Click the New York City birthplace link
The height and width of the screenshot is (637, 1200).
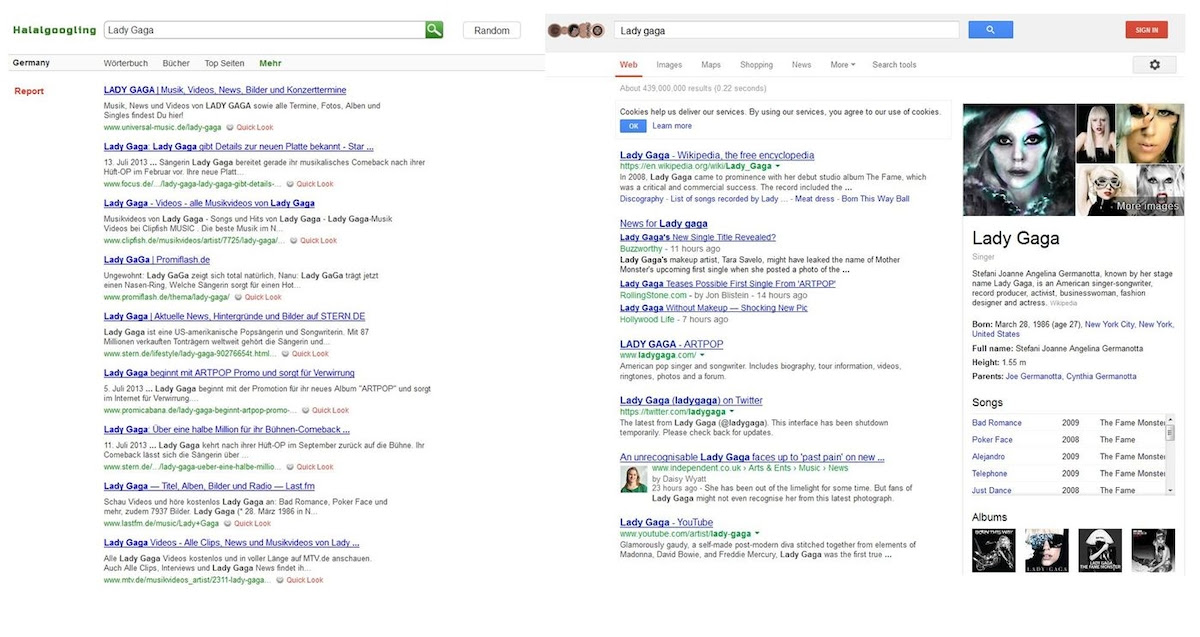pos(1110,324)
